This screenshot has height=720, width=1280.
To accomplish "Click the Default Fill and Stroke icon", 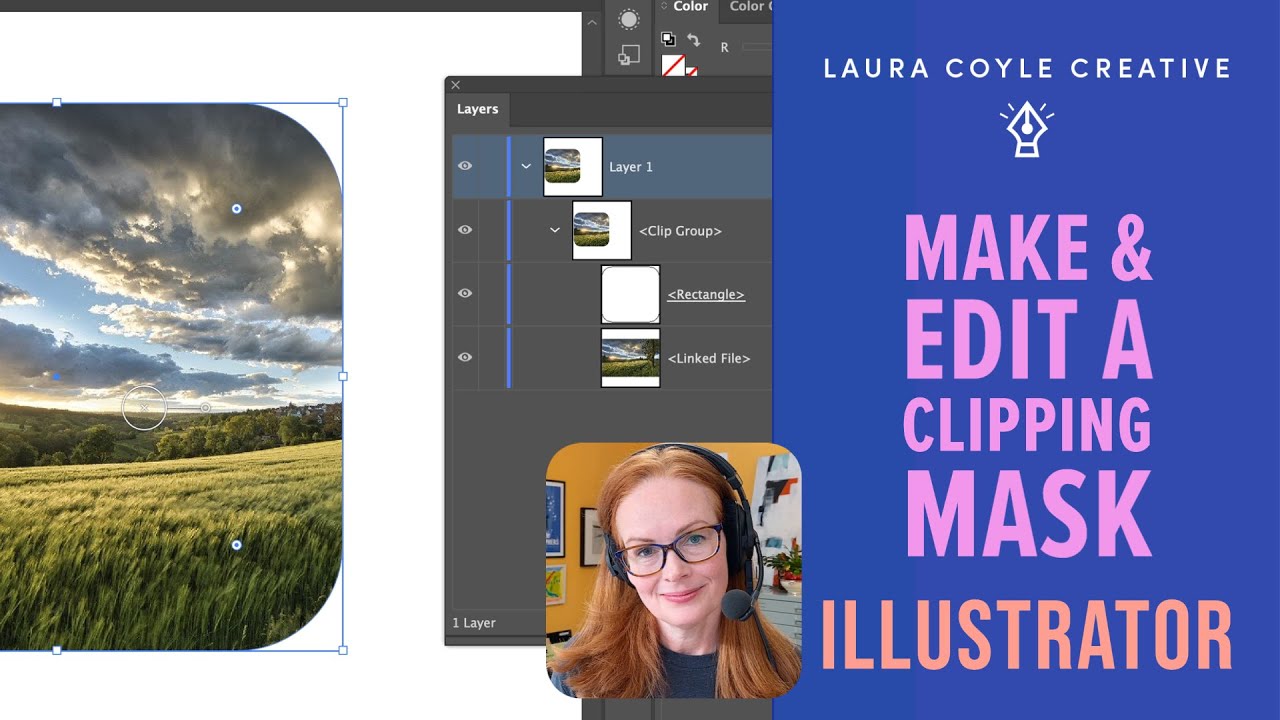I will (668, 40).
